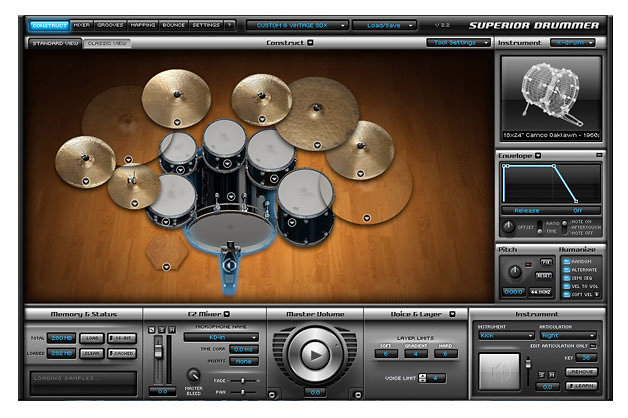
Task: Switch to Classic View
Action: [107, 43]
